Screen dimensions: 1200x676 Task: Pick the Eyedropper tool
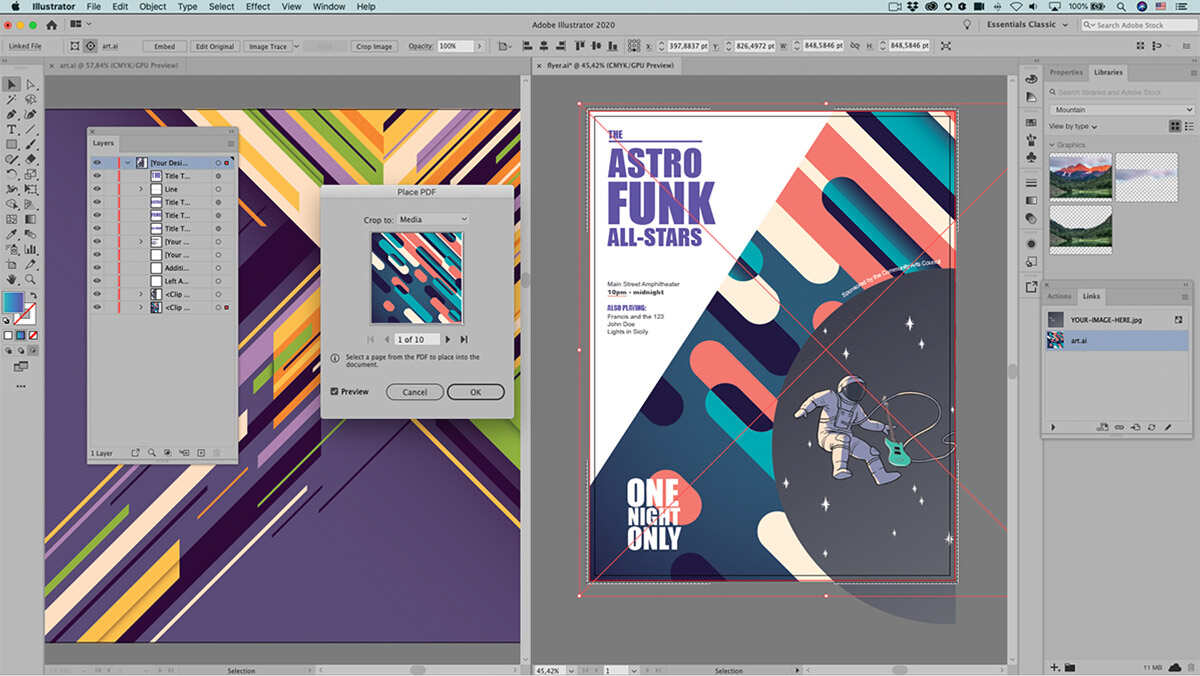coord(12,234)
